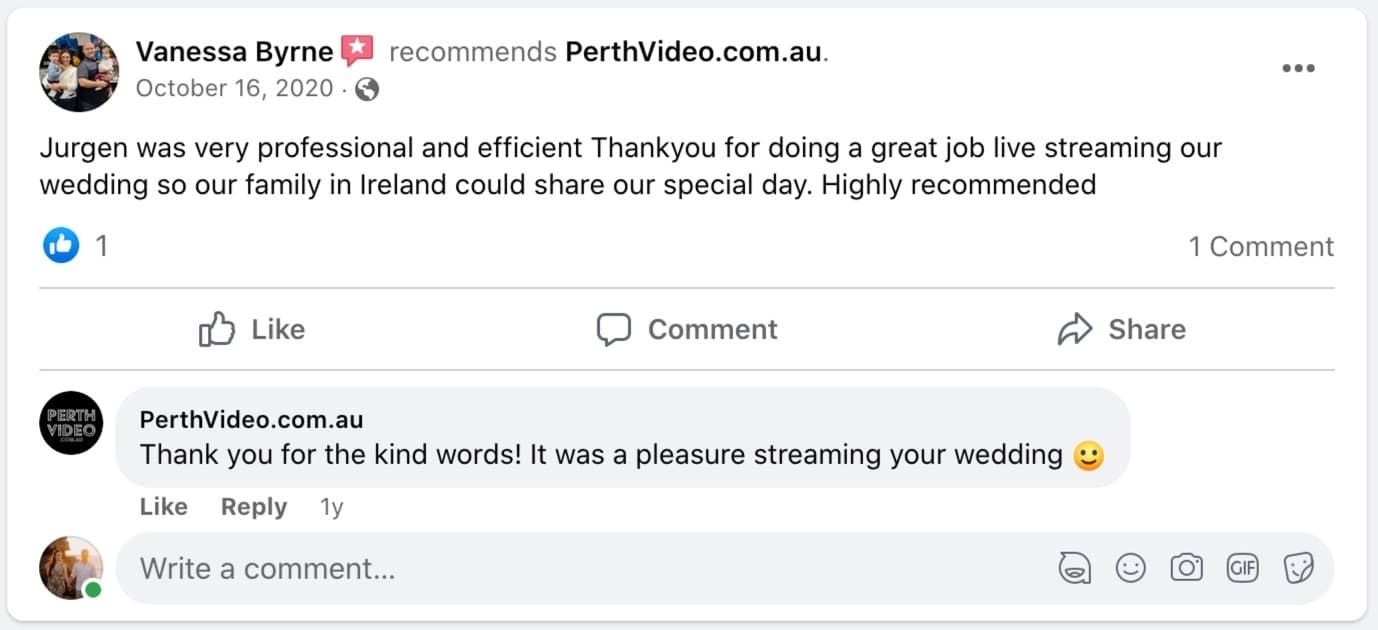Like Vanessa Byrne's post

pyautogui.click(x=252, y=329)
